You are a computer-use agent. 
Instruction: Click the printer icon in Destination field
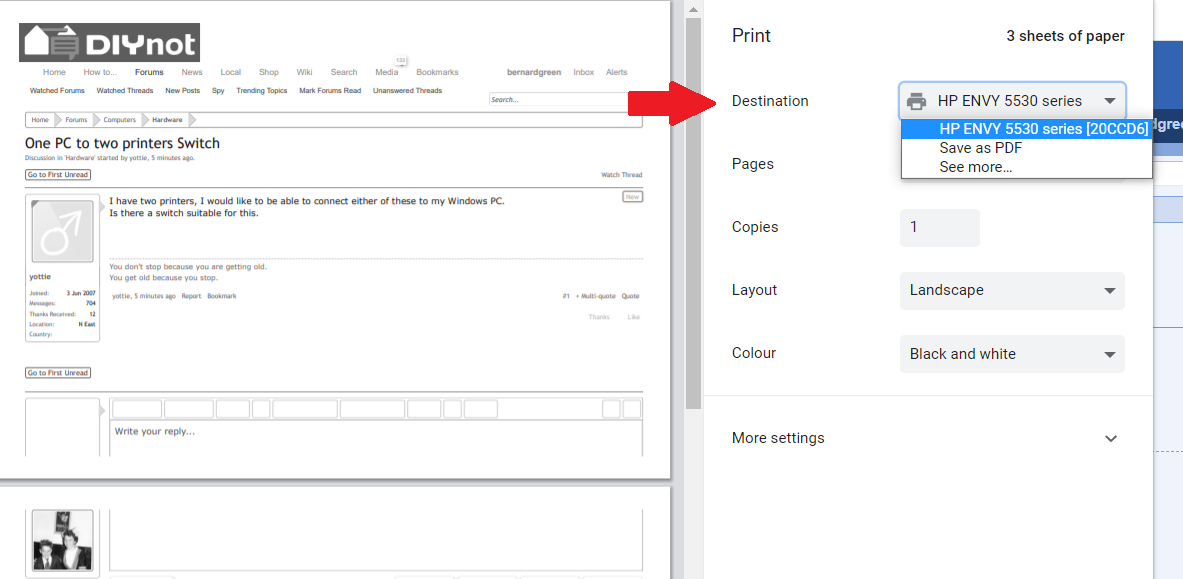(x=916, y=101)
